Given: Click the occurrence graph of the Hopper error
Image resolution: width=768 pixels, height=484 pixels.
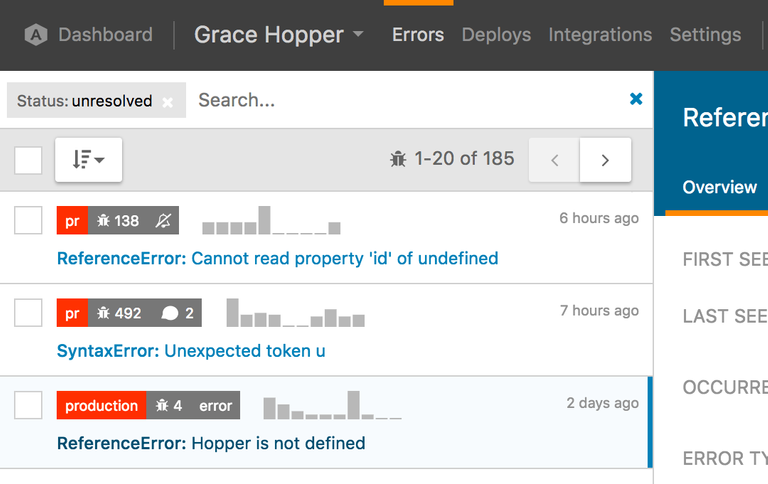Looking at the screenshot, I should point(333,405).
